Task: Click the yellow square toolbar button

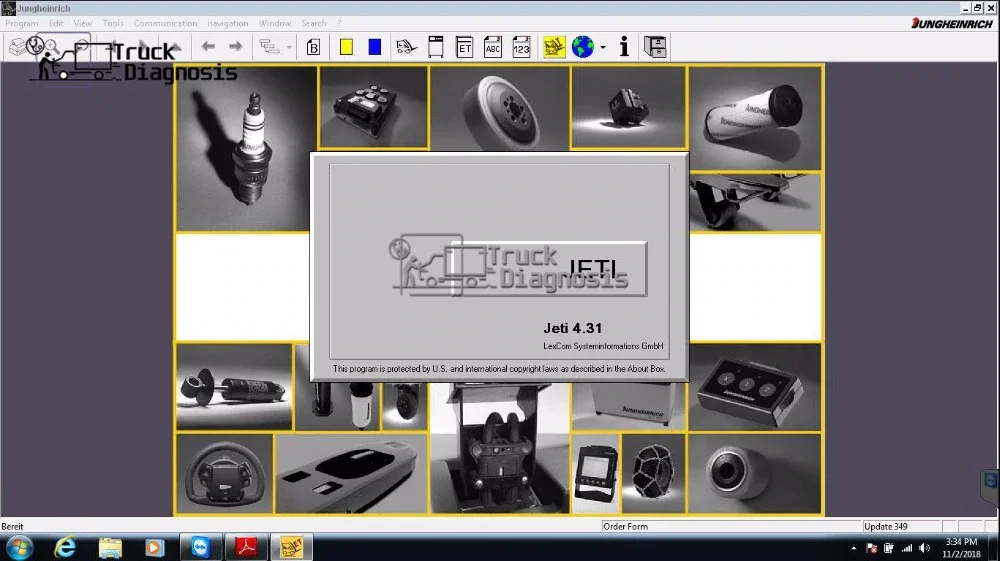Action: [346, 47]
